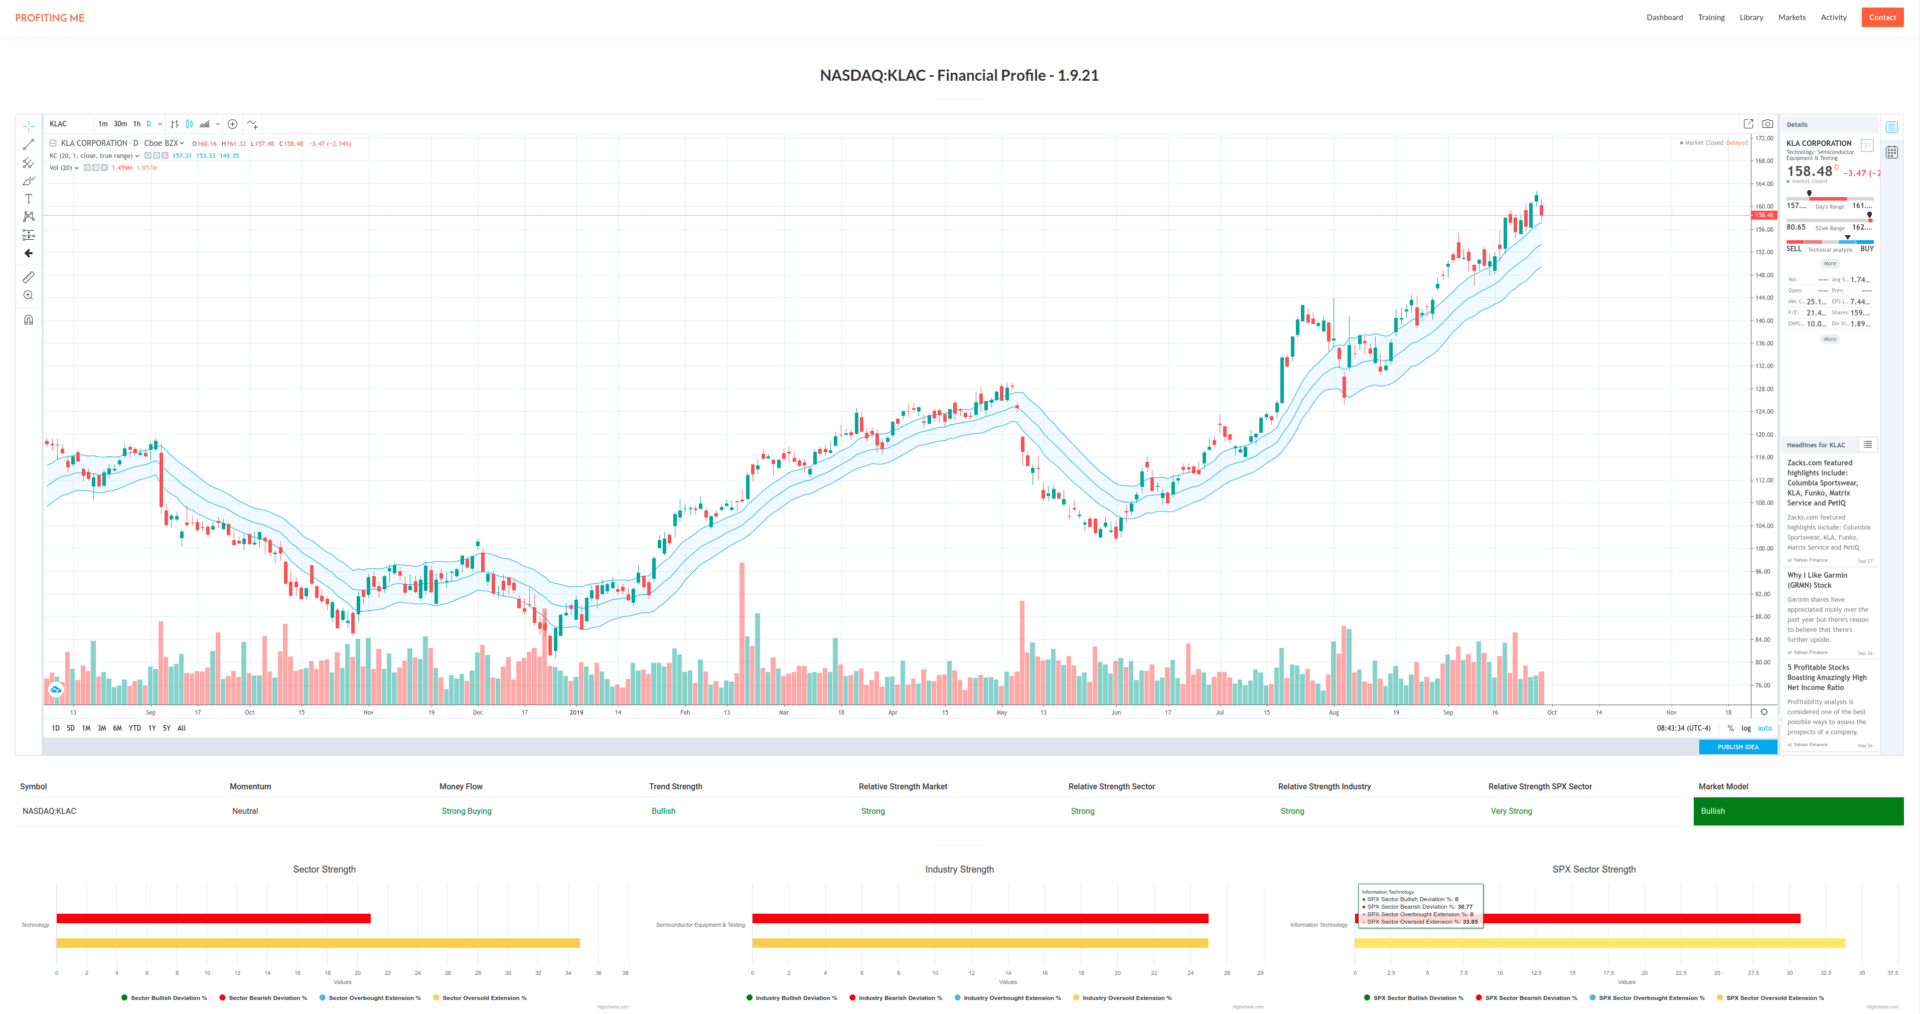Click the Contact button

1882,17
